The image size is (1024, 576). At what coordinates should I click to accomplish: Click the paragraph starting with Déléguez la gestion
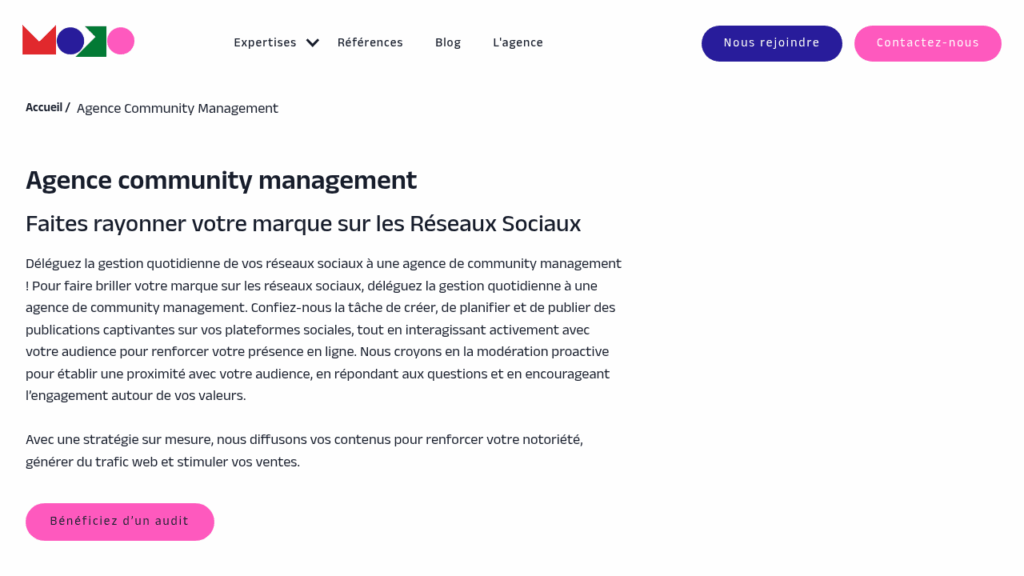pos(323,329)
